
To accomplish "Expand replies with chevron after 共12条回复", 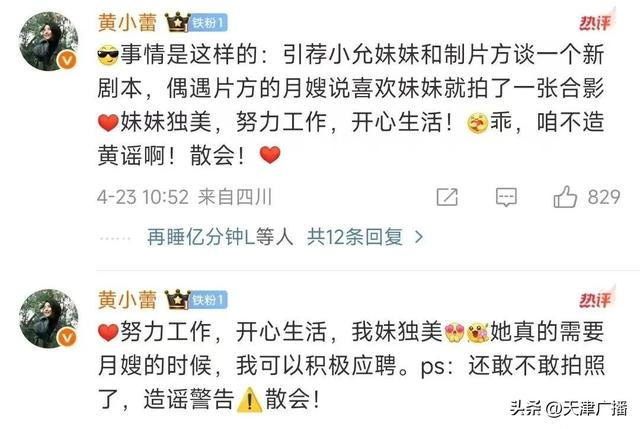I will [x=418, y=237].
